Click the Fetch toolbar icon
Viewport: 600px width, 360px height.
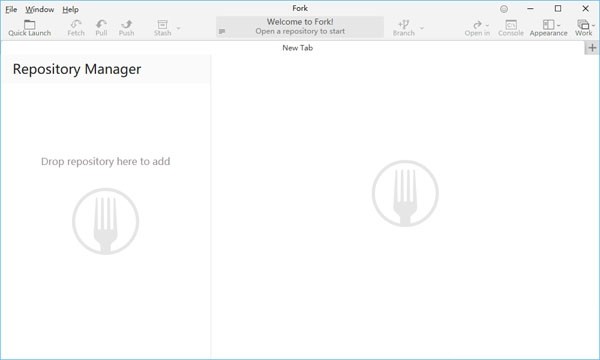click(76, 24)
